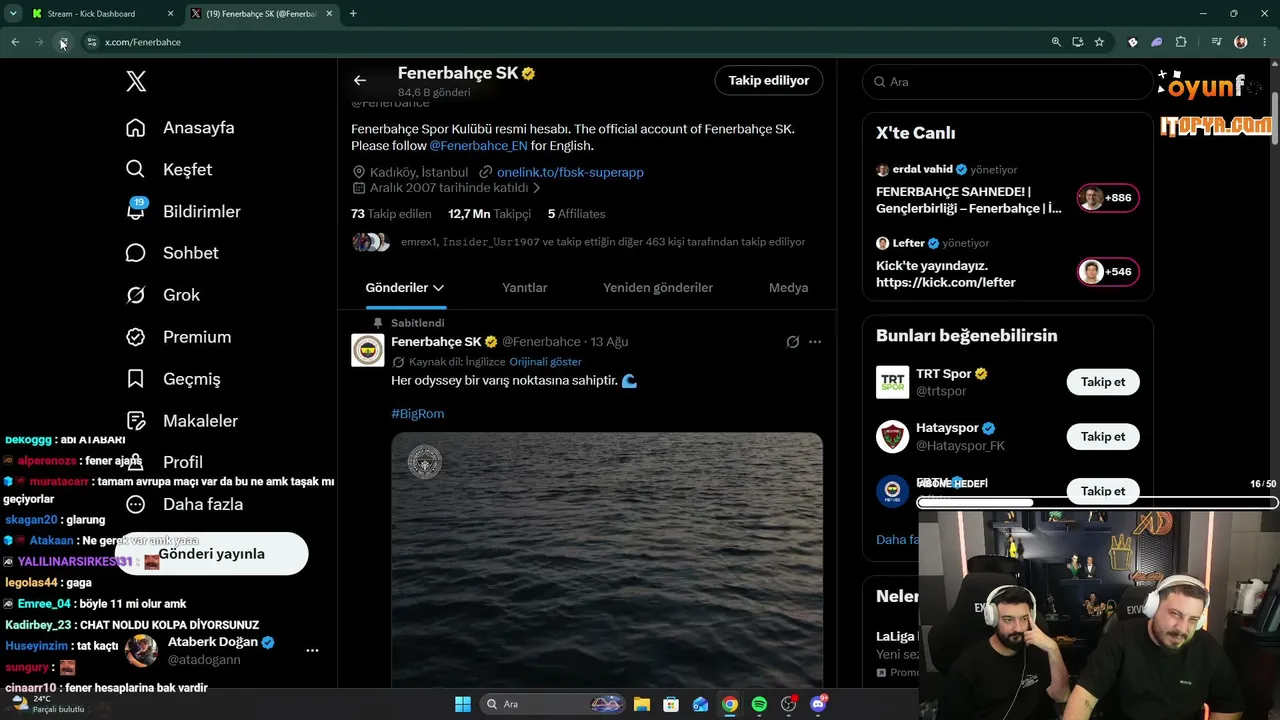
Task: Click the X search field Ara
Action: [x=1007, y=82]
